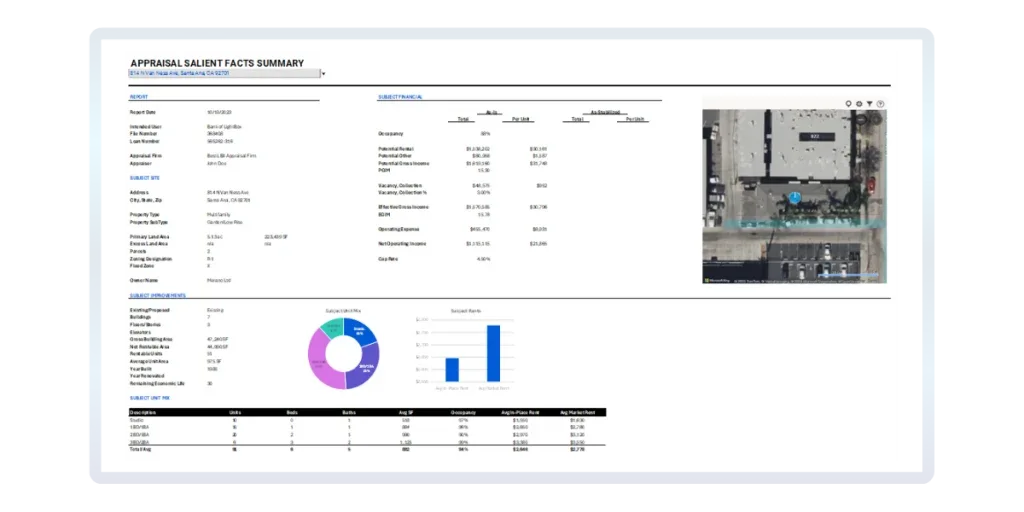Click the 2BD/1BA row description
1024x512 pixels.
[x=140, y=435]
